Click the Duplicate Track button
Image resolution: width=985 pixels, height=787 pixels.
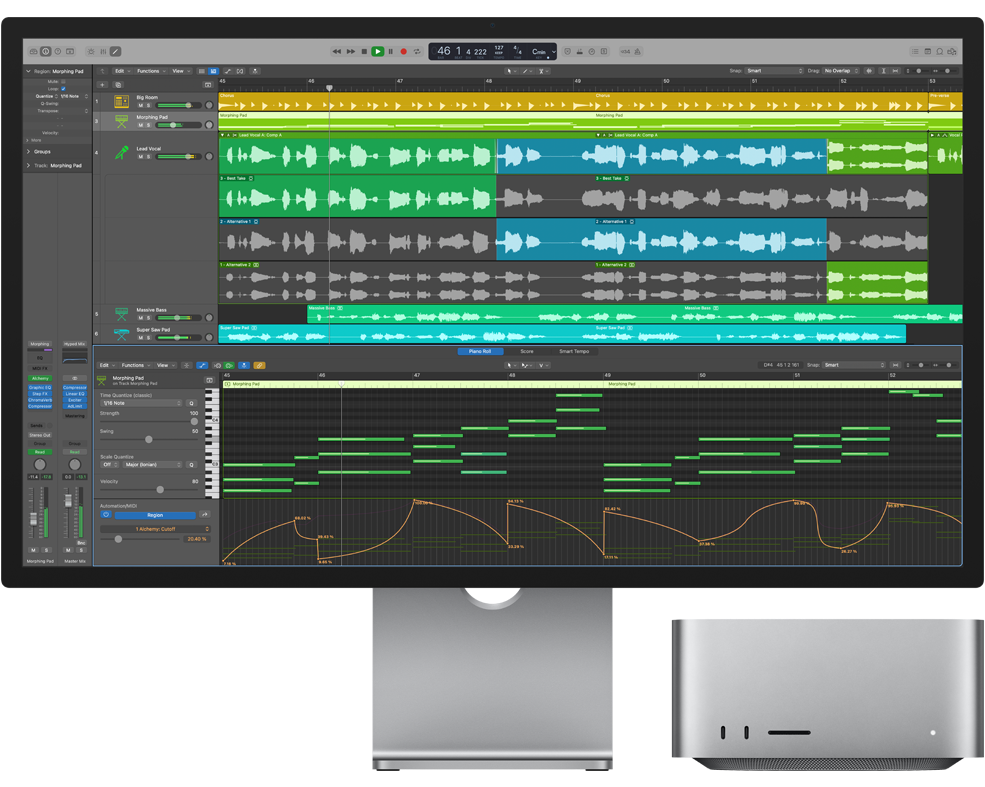pyautogui.click(x=118, y=85)
